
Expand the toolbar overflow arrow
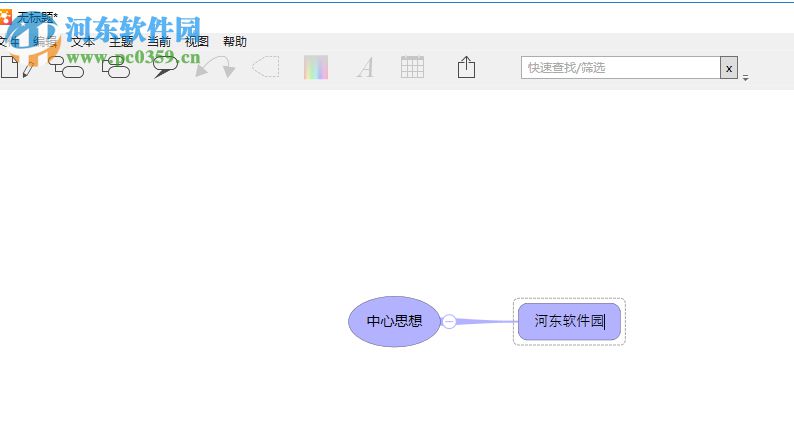pos(745,78)
